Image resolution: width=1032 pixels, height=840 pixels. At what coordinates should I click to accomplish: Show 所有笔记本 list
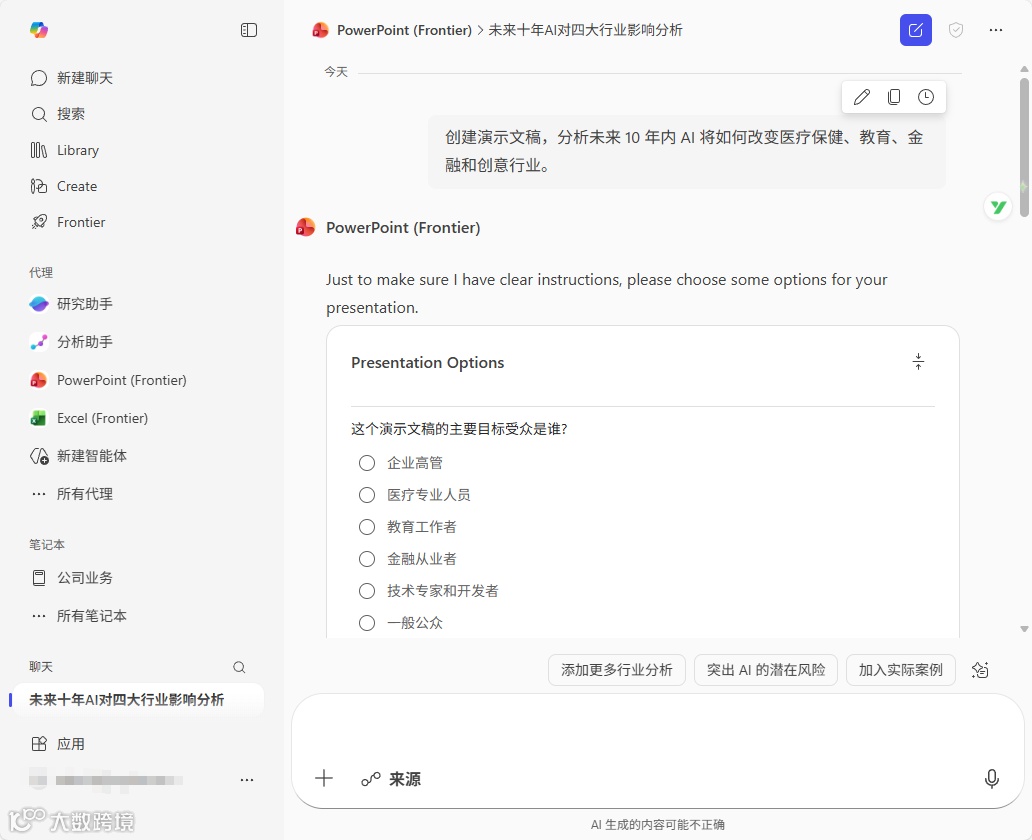click(x=79, y=616)
